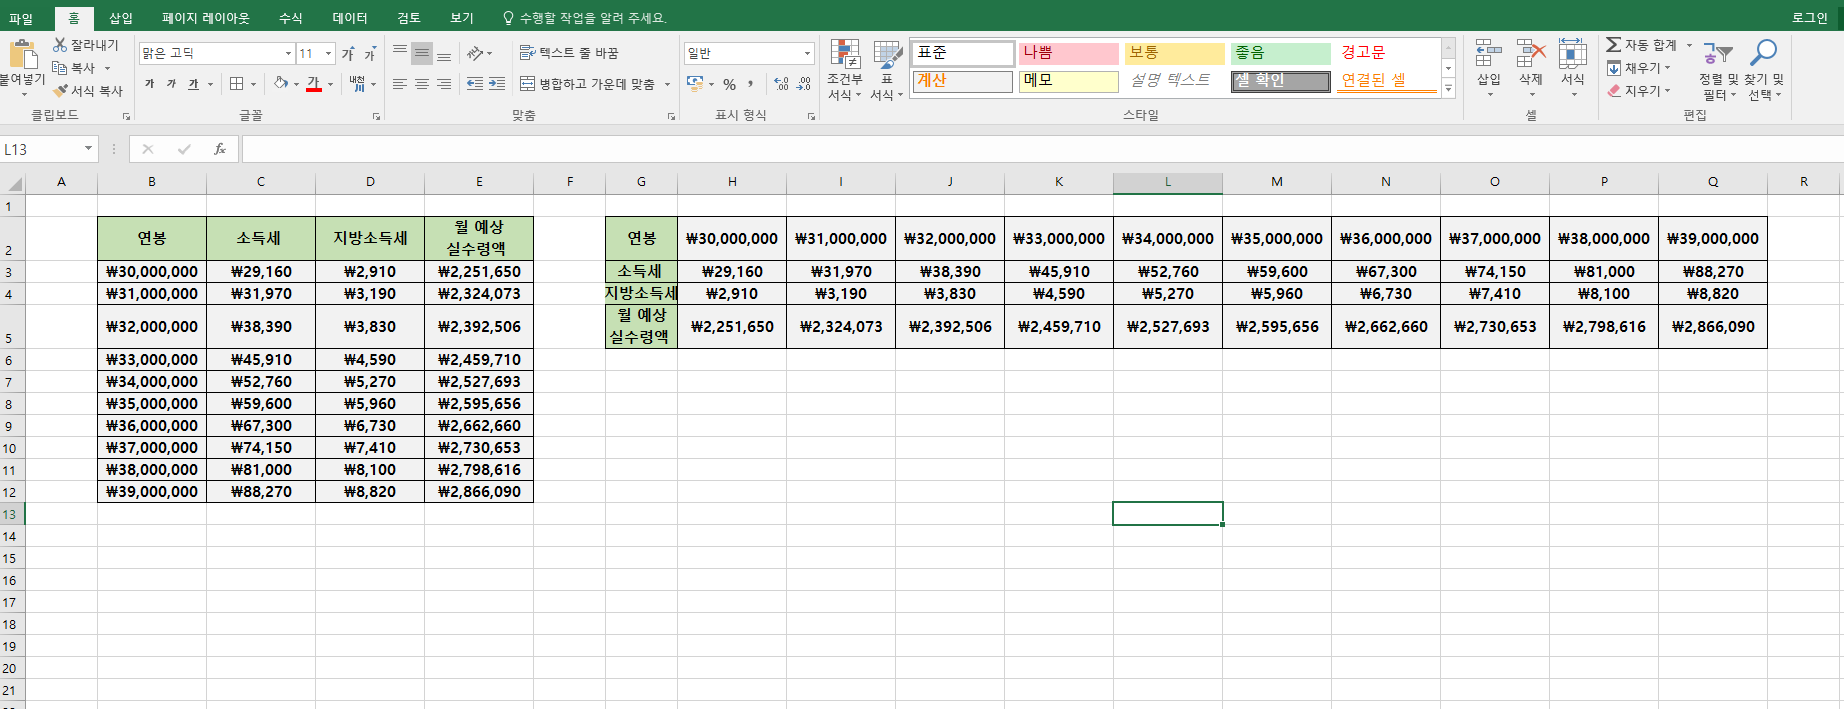Image resolution: width=1844 pixels, height=709 pixels.
Task: Increase the cell indent
Action: 497,84
